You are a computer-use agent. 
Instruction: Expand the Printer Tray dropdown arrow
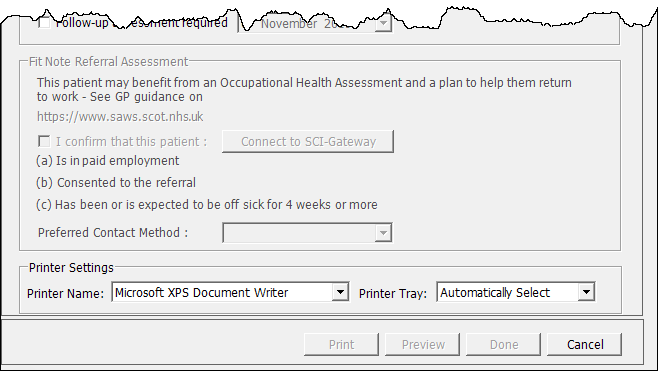pos(586,292)
